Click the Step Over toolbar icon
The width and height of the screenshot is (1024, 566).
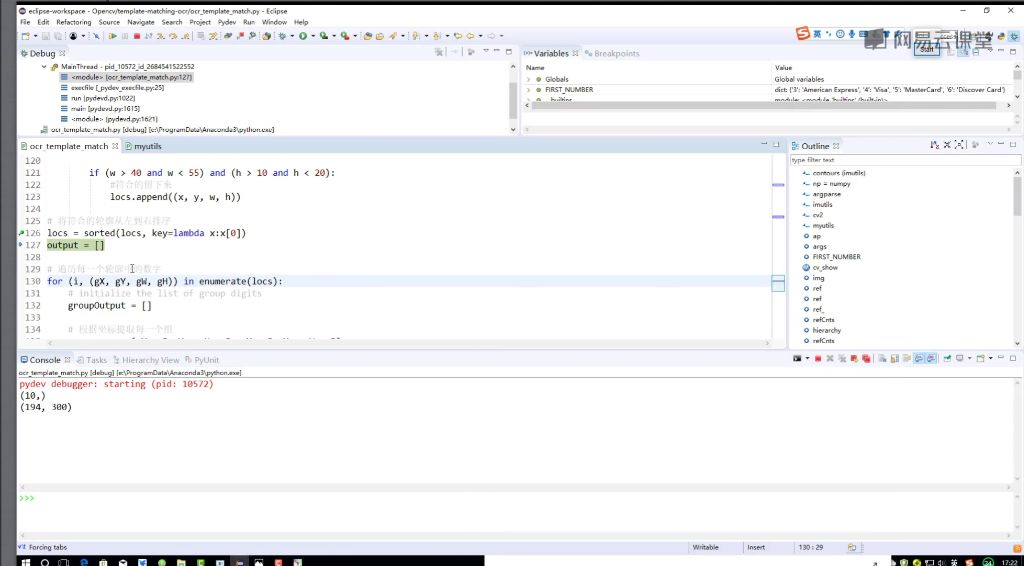pyautogui.click(x=172, y=36)
